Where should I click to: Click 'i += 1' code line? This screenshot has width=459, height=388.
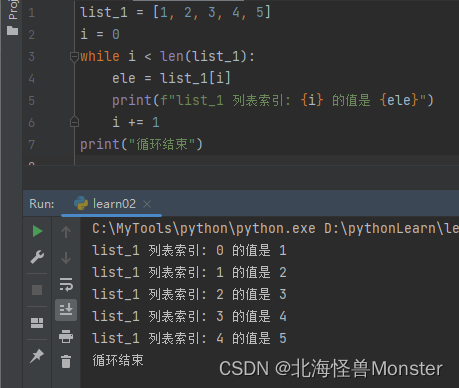136,122
